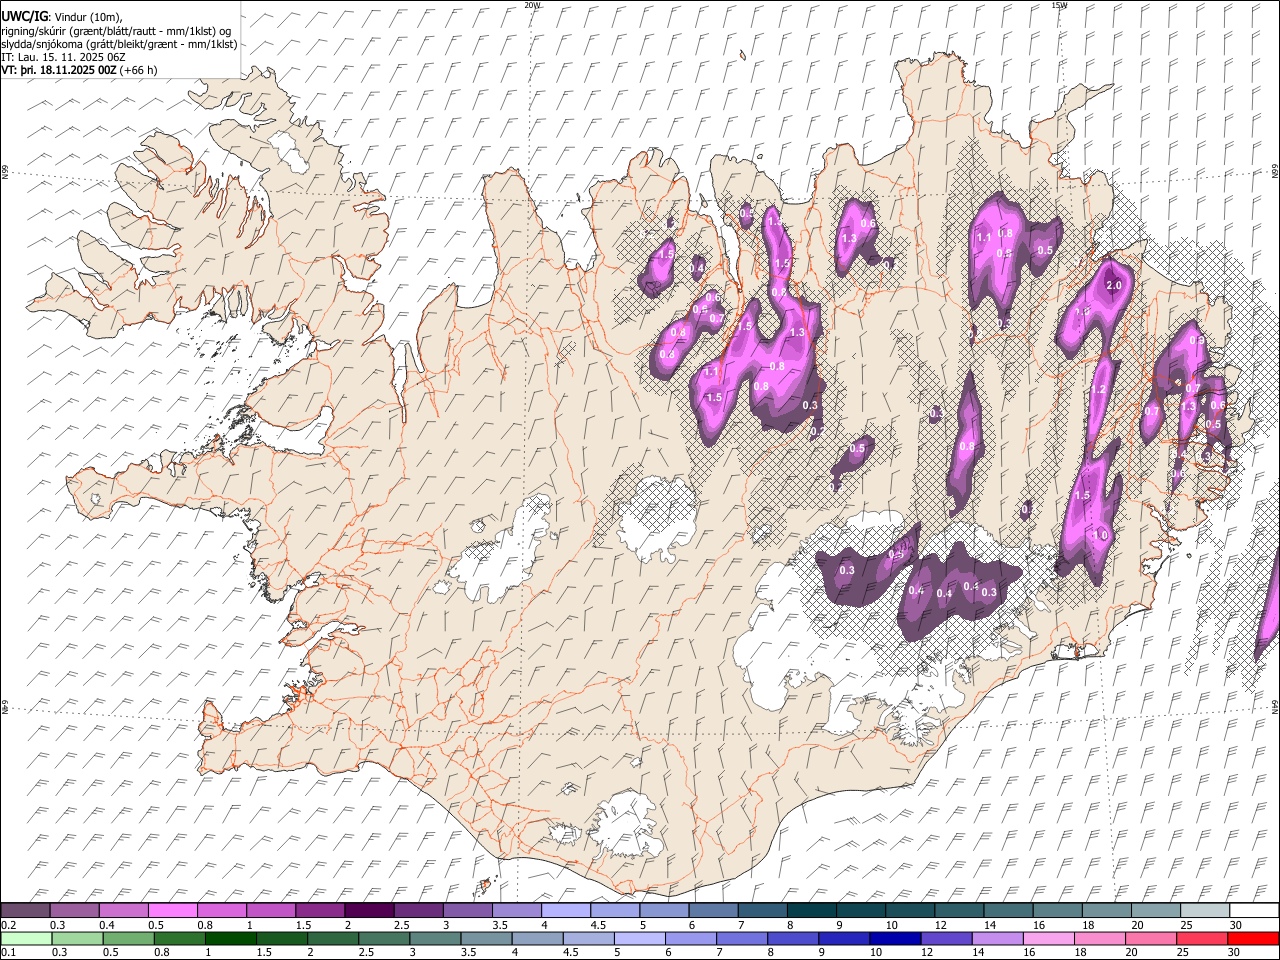Click the 4 pale periwinkle swatch on snow scale
The width and height of the screenshot is (1280, 960).
566,910
